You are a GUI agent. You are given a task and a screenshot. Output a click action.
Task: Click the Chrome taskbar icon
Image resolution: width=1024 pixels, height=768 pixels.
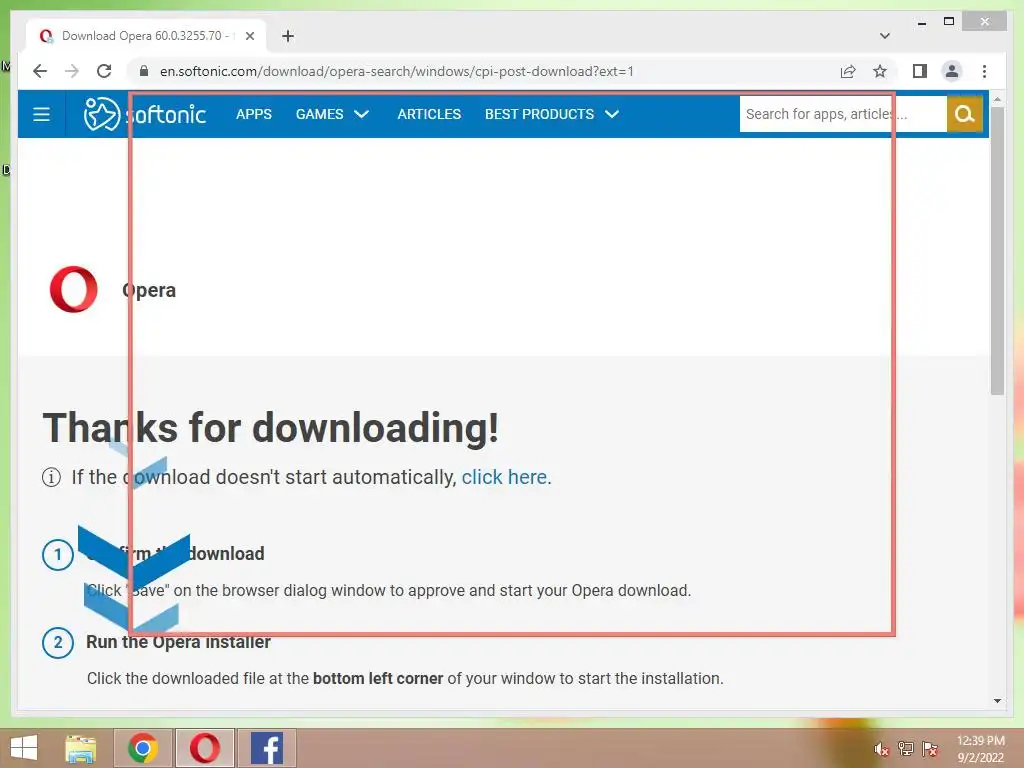[143, 748]
